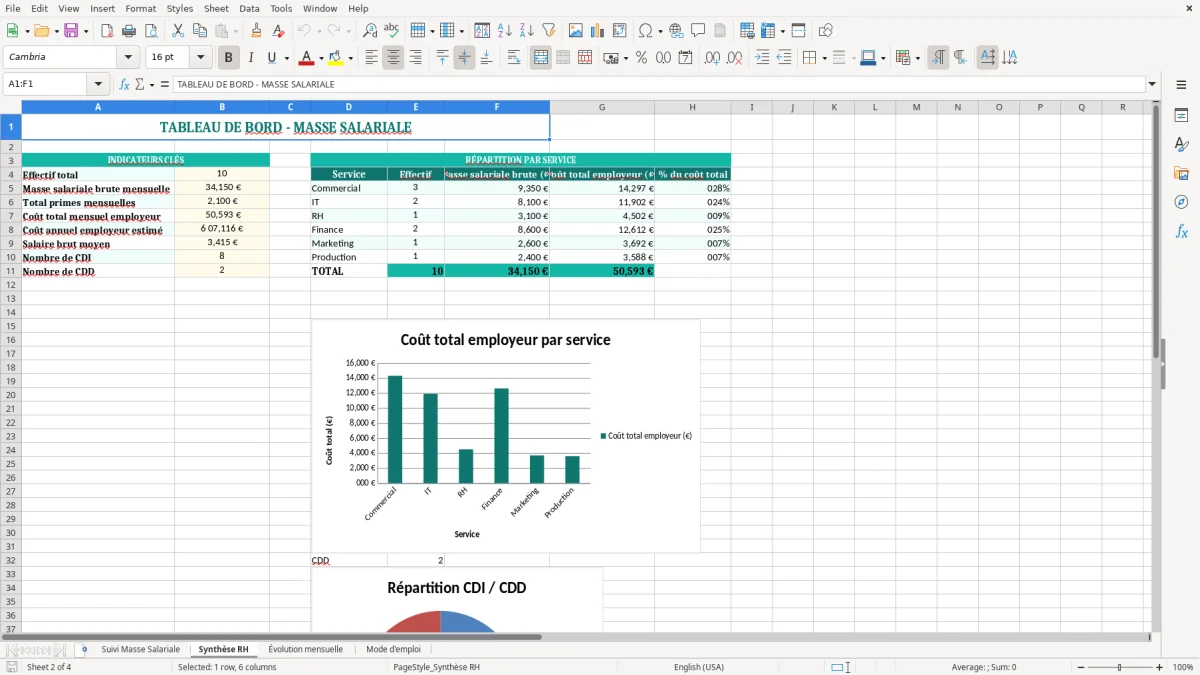Click the Add Decimal Place icon
Viewport: 1200px width, 675px height.
tap(713, 58)
